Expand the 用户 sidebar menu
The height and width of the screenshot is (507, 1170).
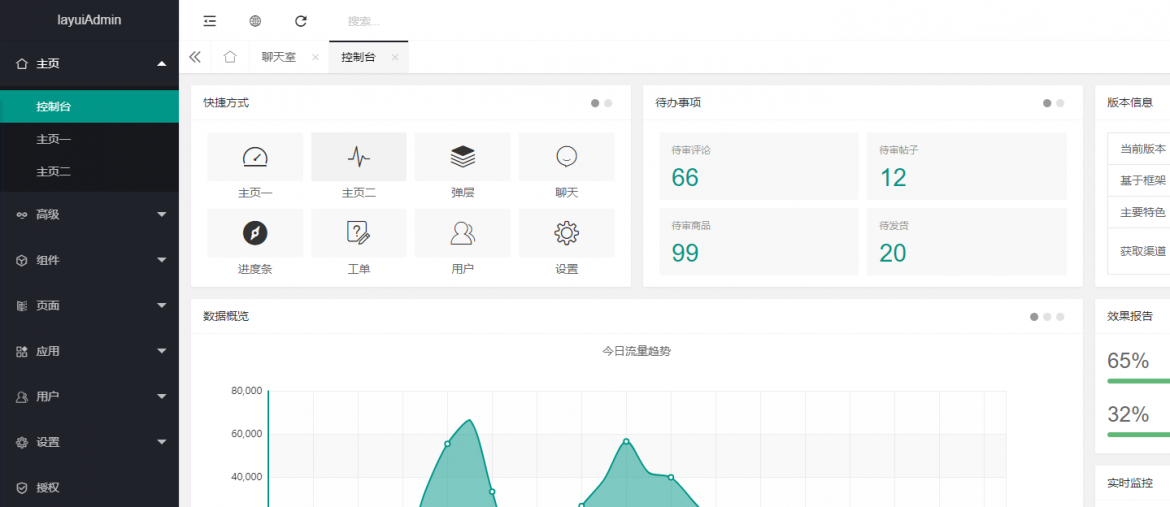click(90, 396)
